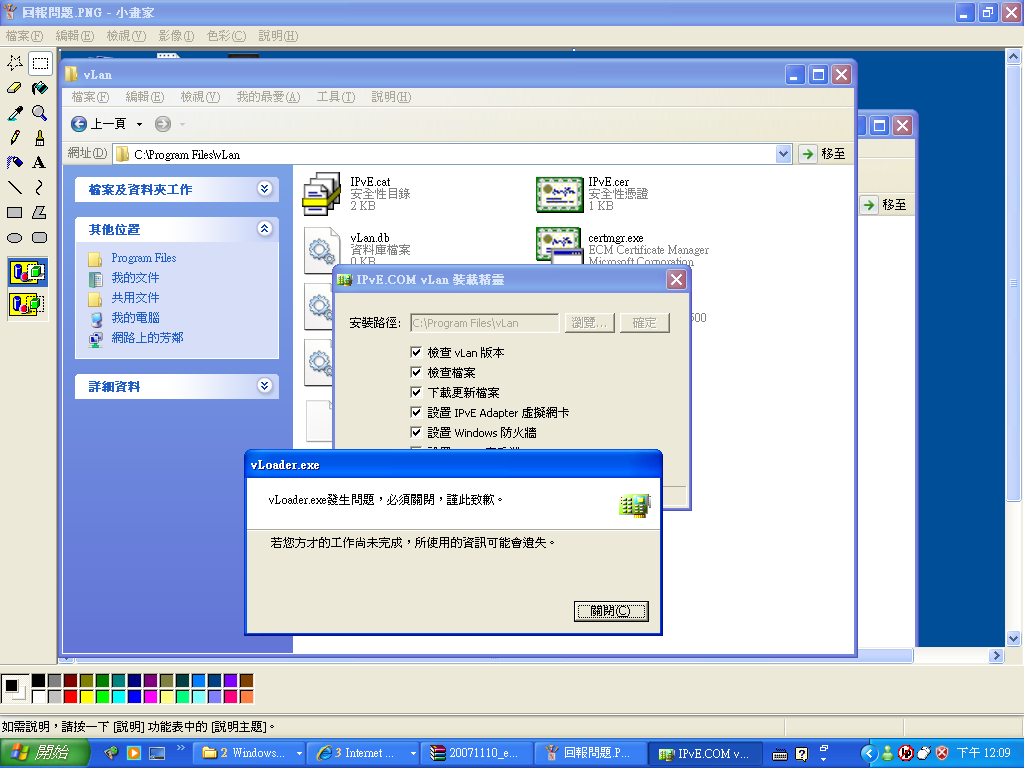Pick the Rectangle shape tool
This screenshot has width=1024, height=768.
15,212
